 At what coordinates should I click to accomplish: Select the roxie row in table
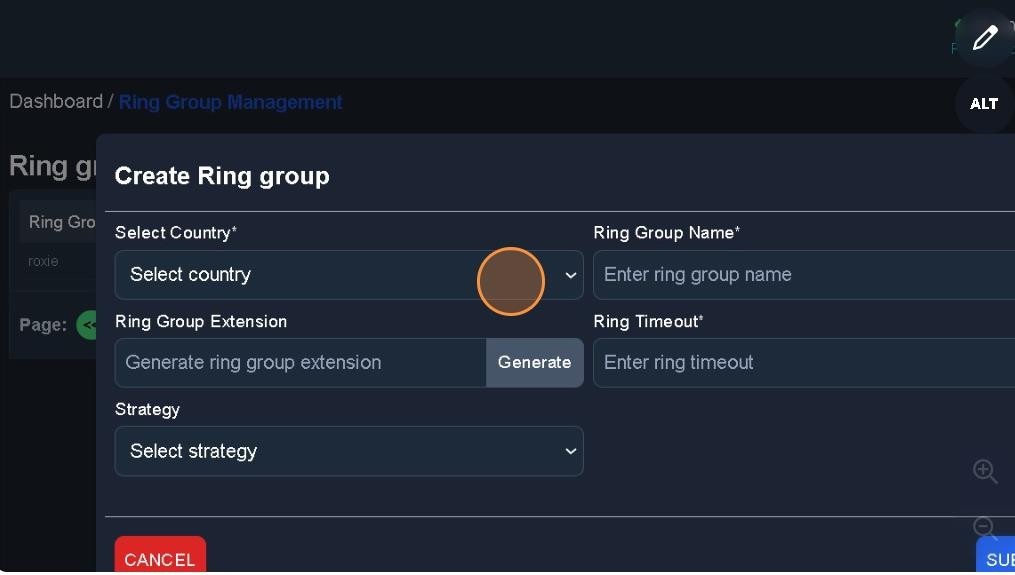(x=43, y=261)
